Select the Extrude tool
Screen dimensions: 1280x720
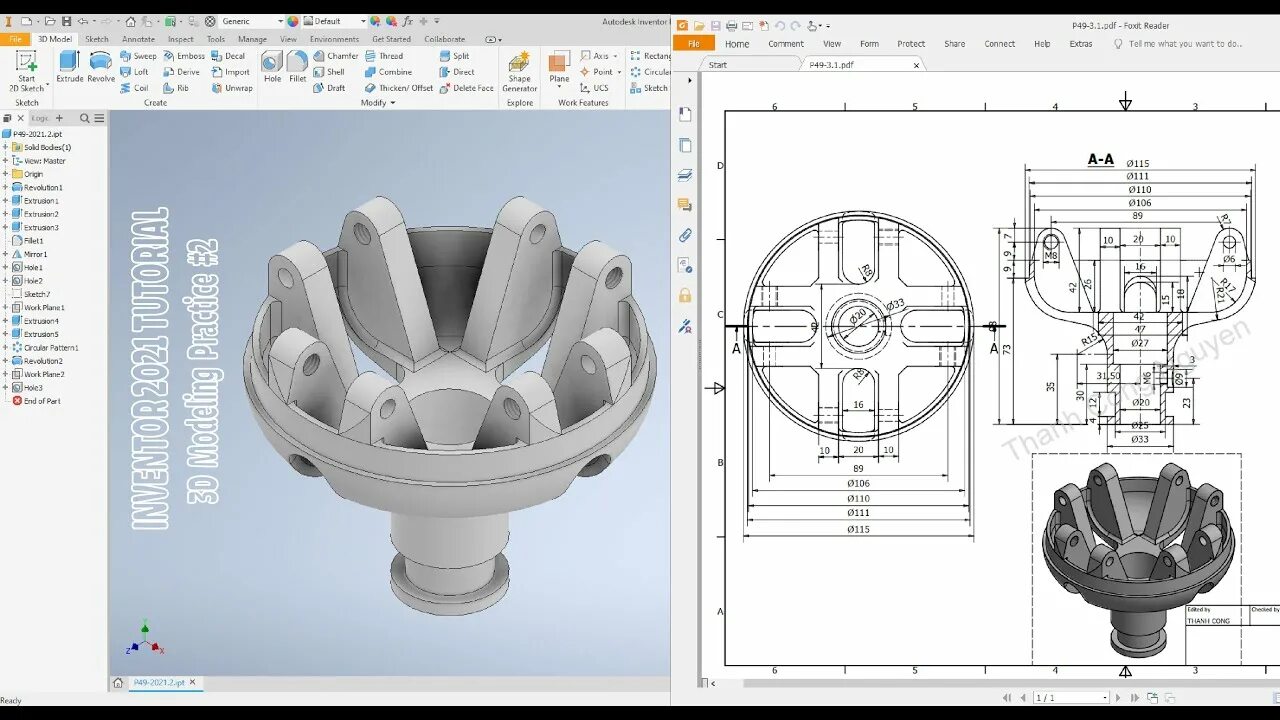click(70, 66)
